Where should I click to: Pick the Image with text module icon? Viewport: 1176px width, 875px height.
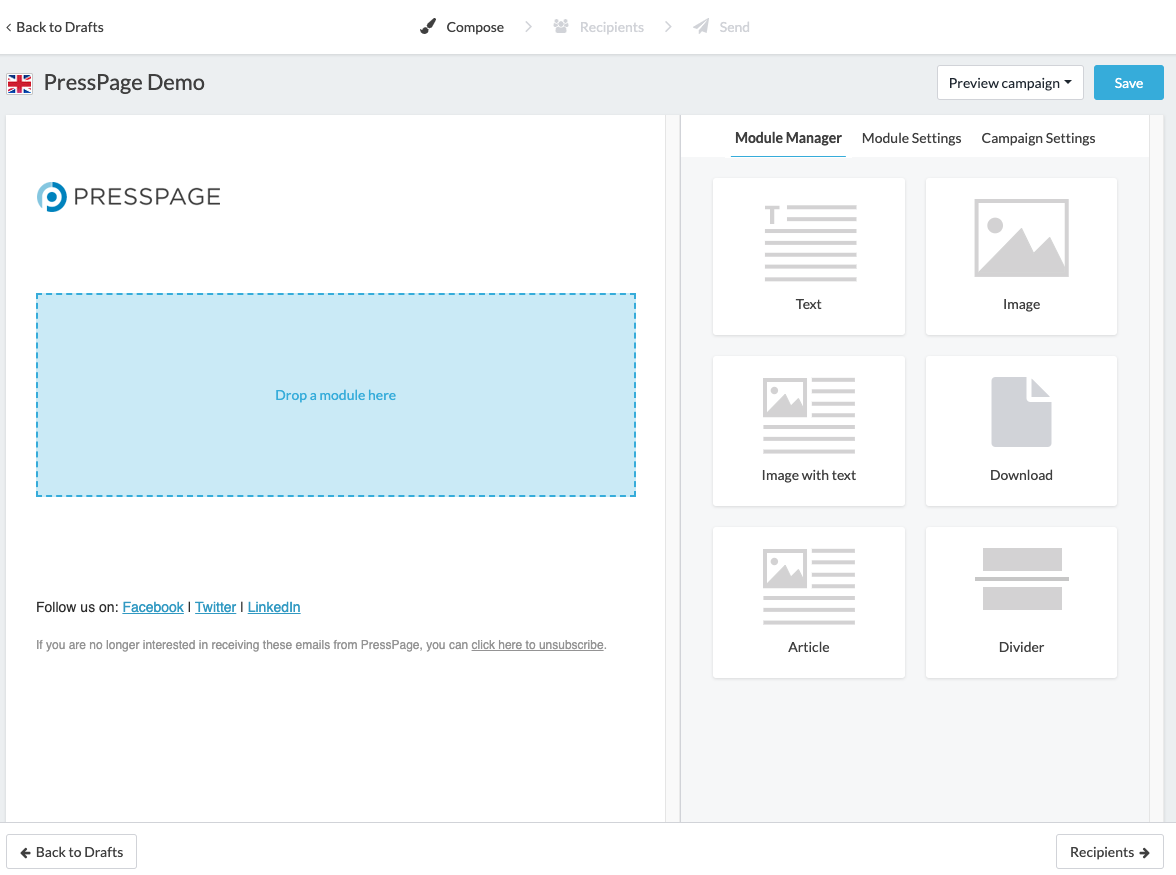click(808, 415)
